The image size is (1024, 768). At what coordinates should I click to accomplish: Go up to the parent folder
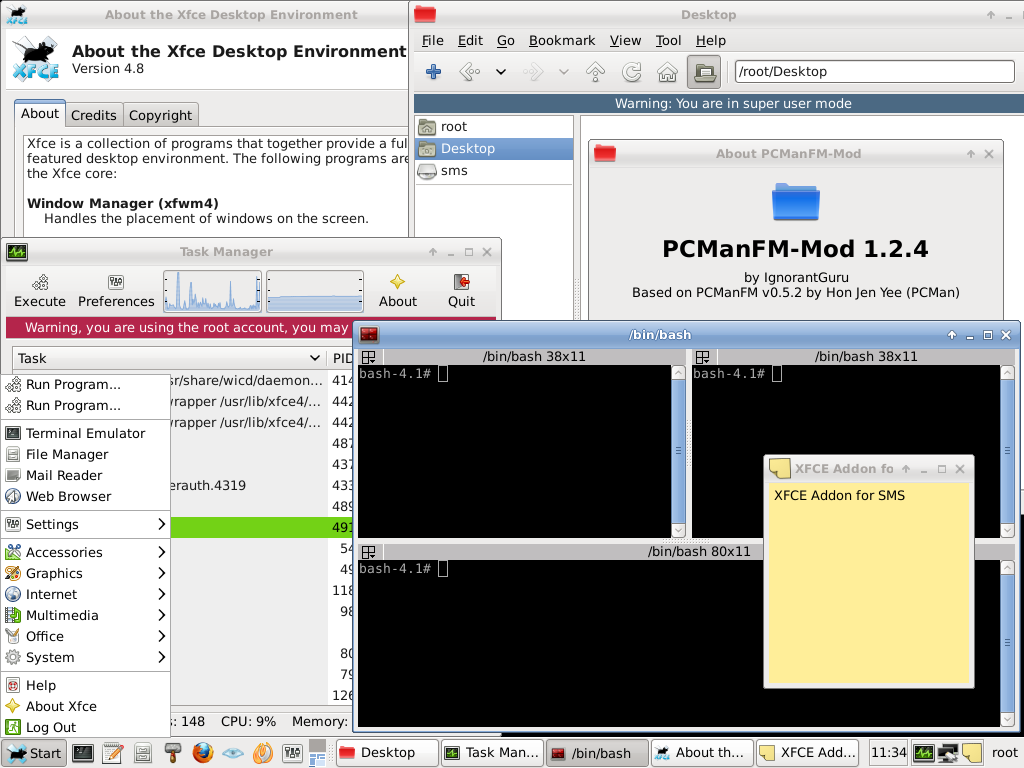tap(596, 72)
